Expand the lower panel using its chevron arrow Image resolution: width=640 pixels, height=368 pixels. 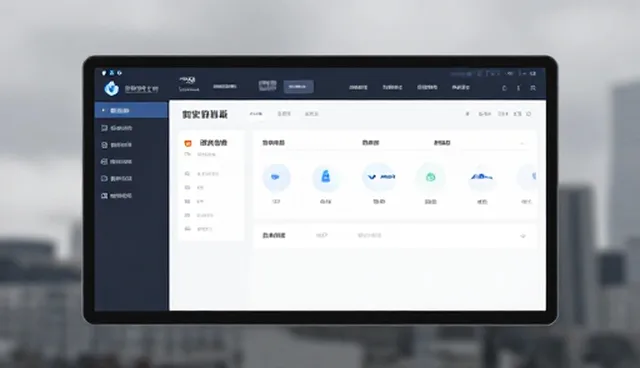(x=523, y=236)
